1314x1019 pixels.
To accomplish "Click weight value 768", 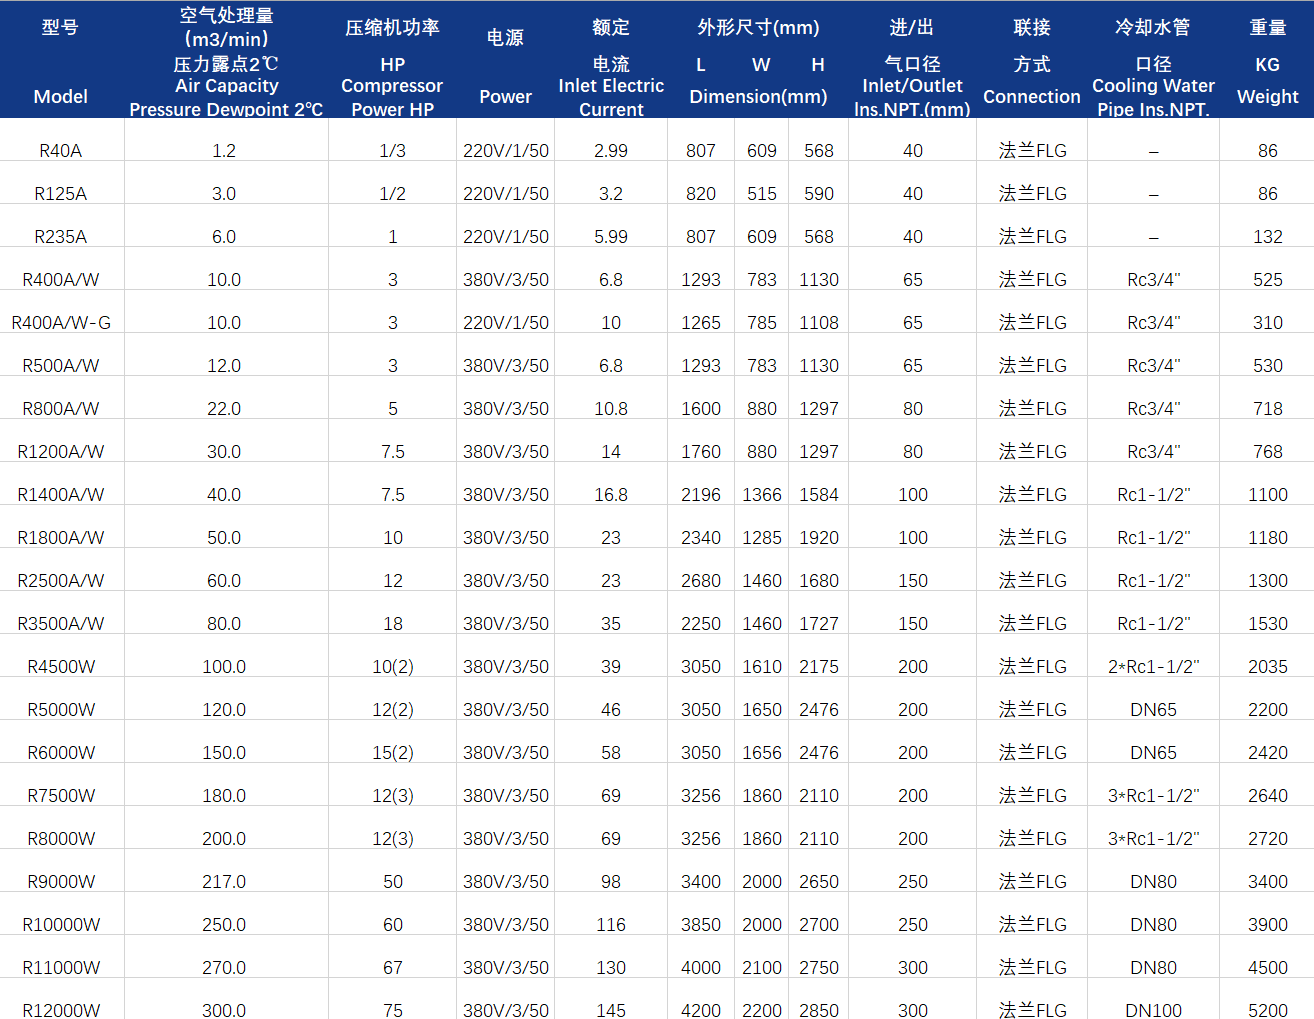I will point(1268,452).
